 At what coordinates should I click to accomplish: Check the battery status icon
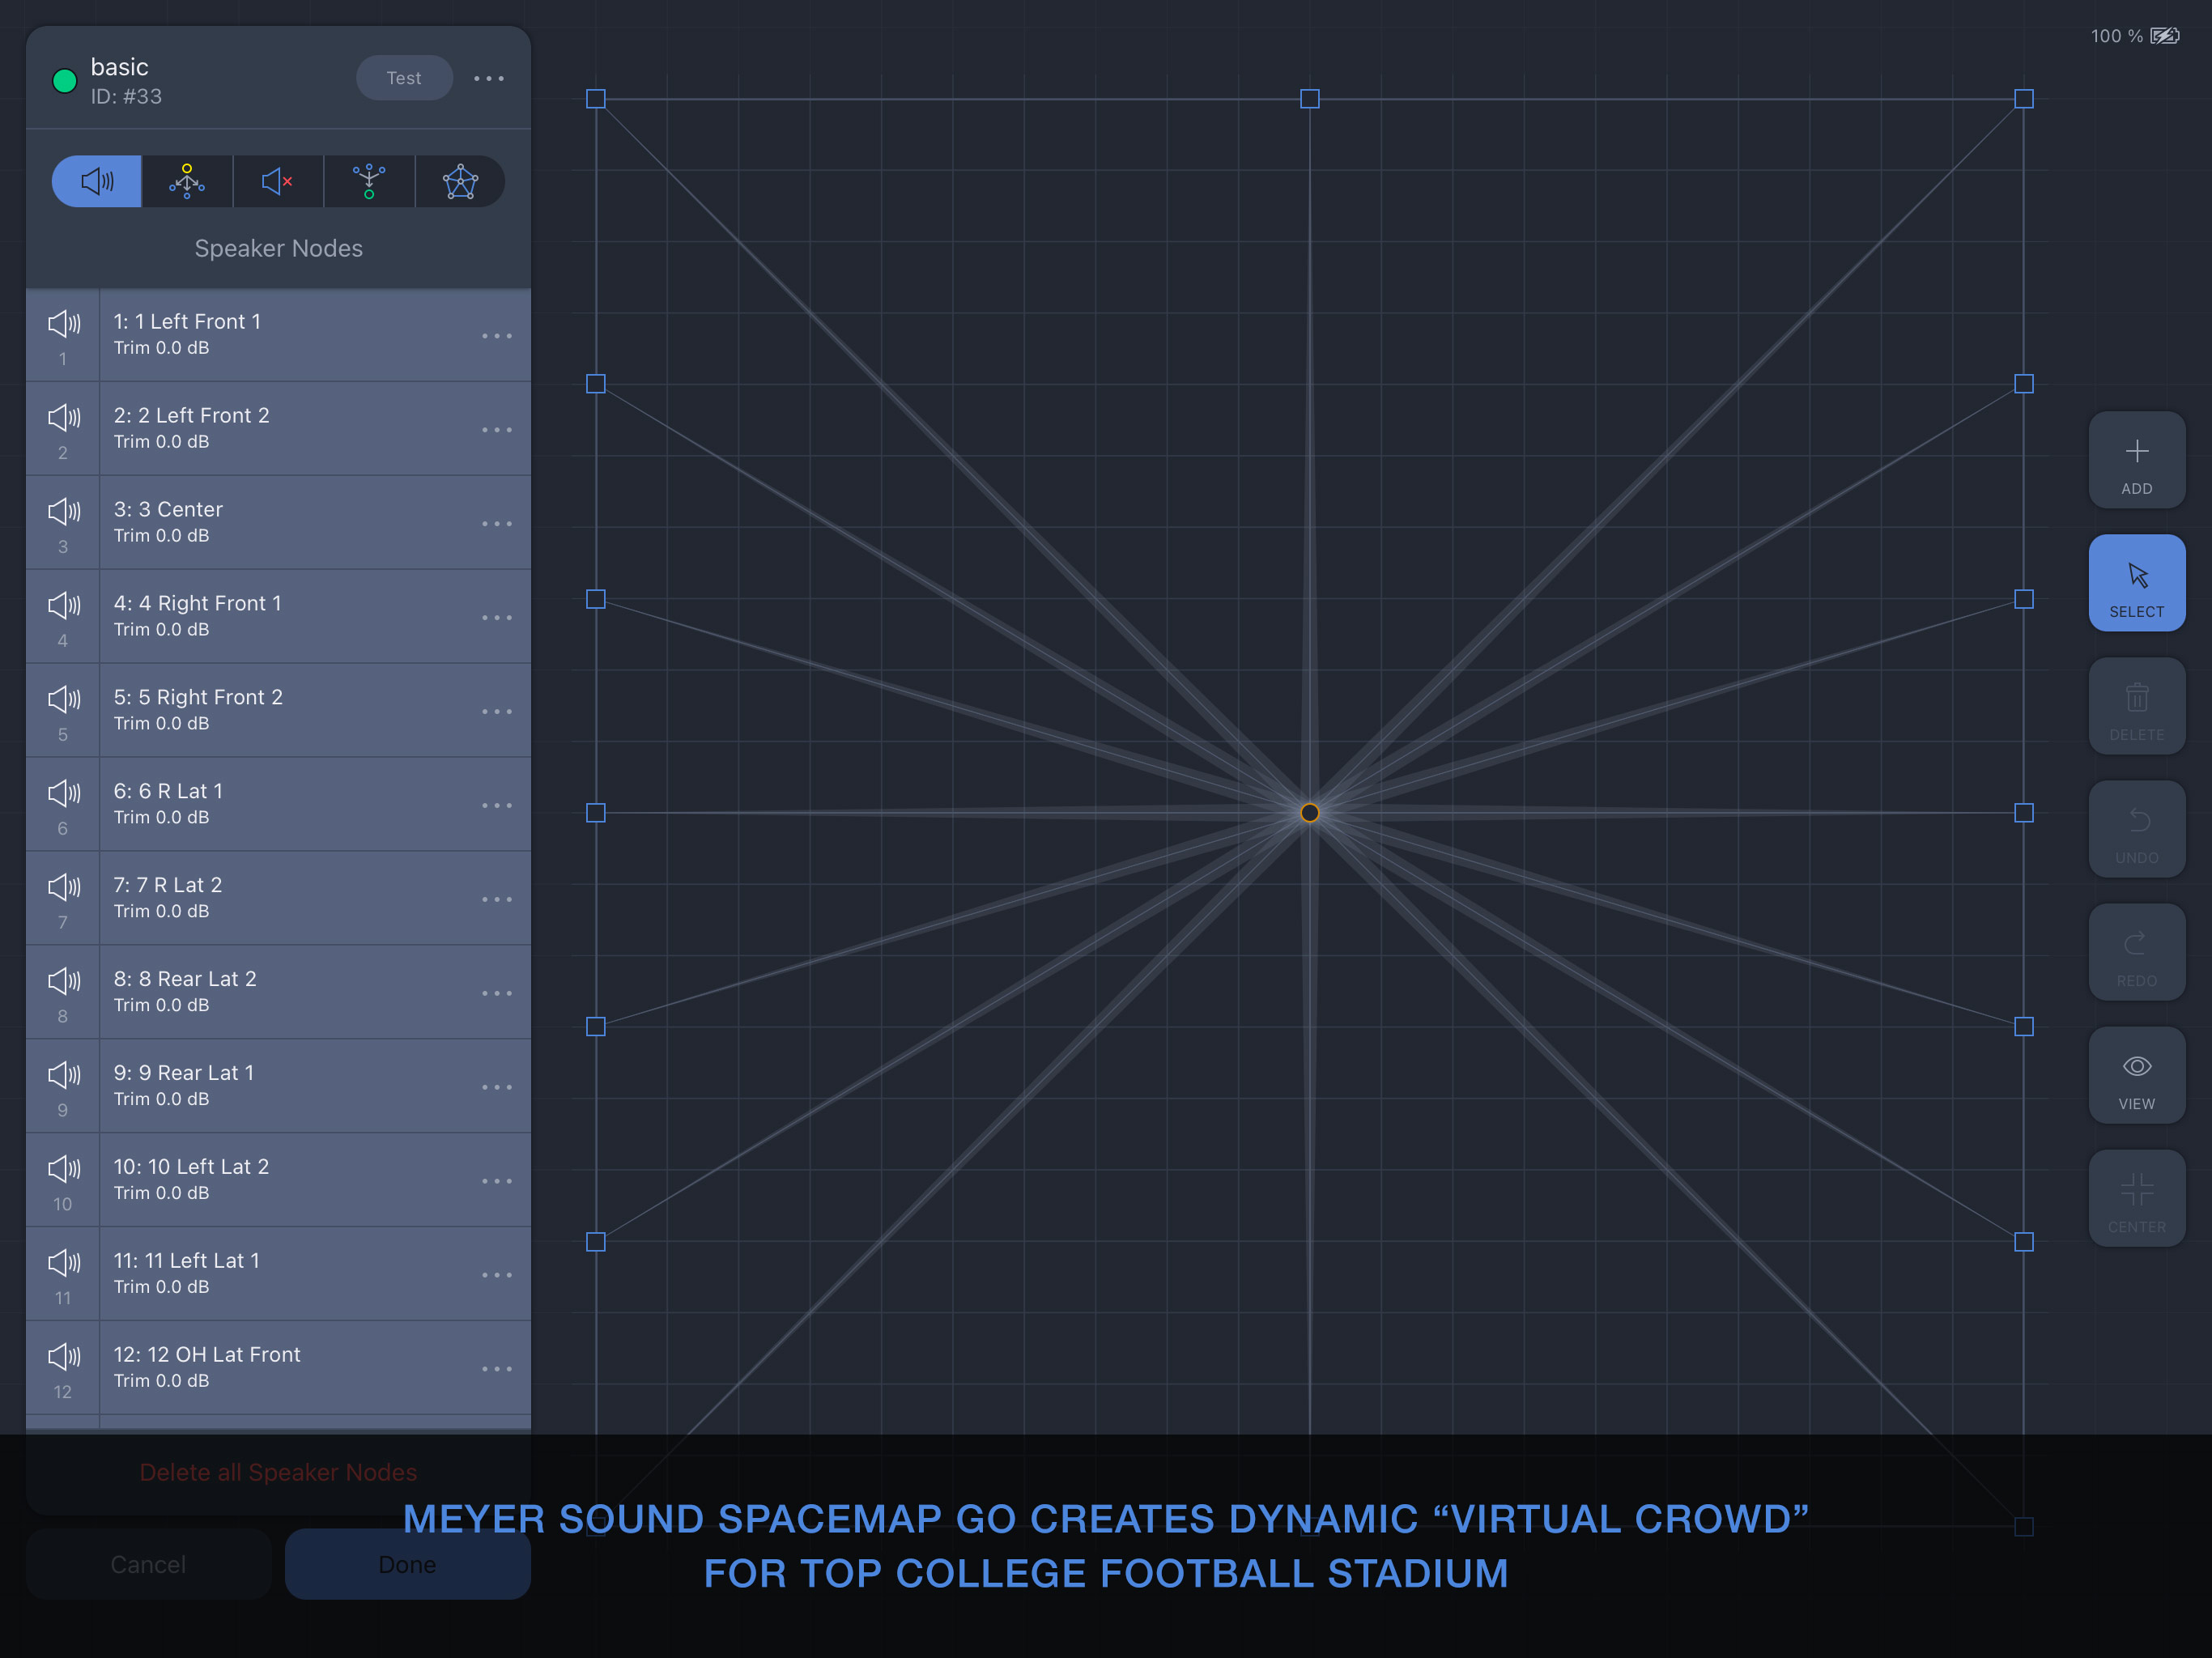[x=2165, y=36]
